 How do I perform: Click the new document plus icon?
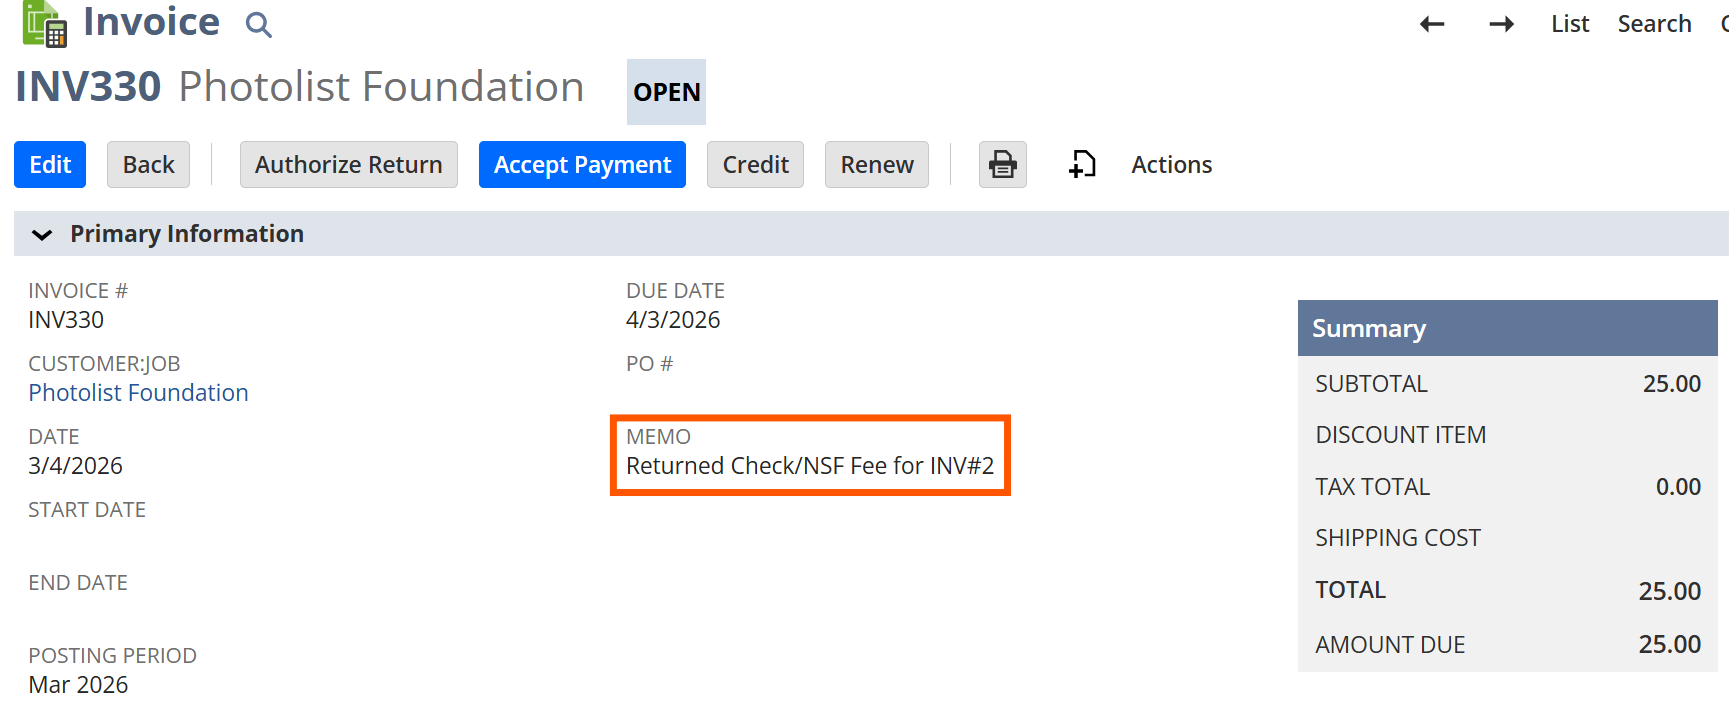pyautogui.click(x=1082, y=164)
